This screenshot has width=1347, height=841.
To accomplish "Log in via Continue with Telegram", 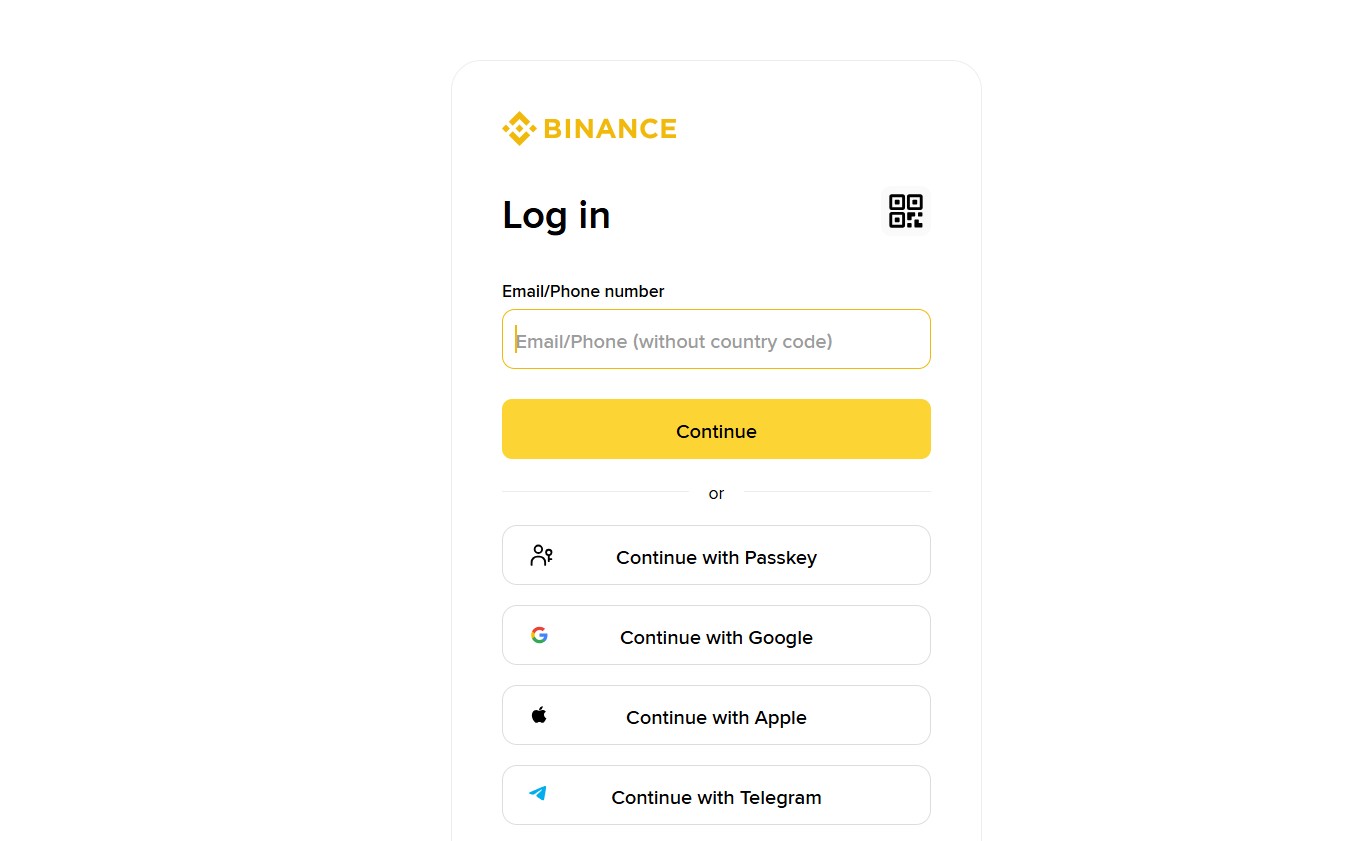I will point(716,795).
